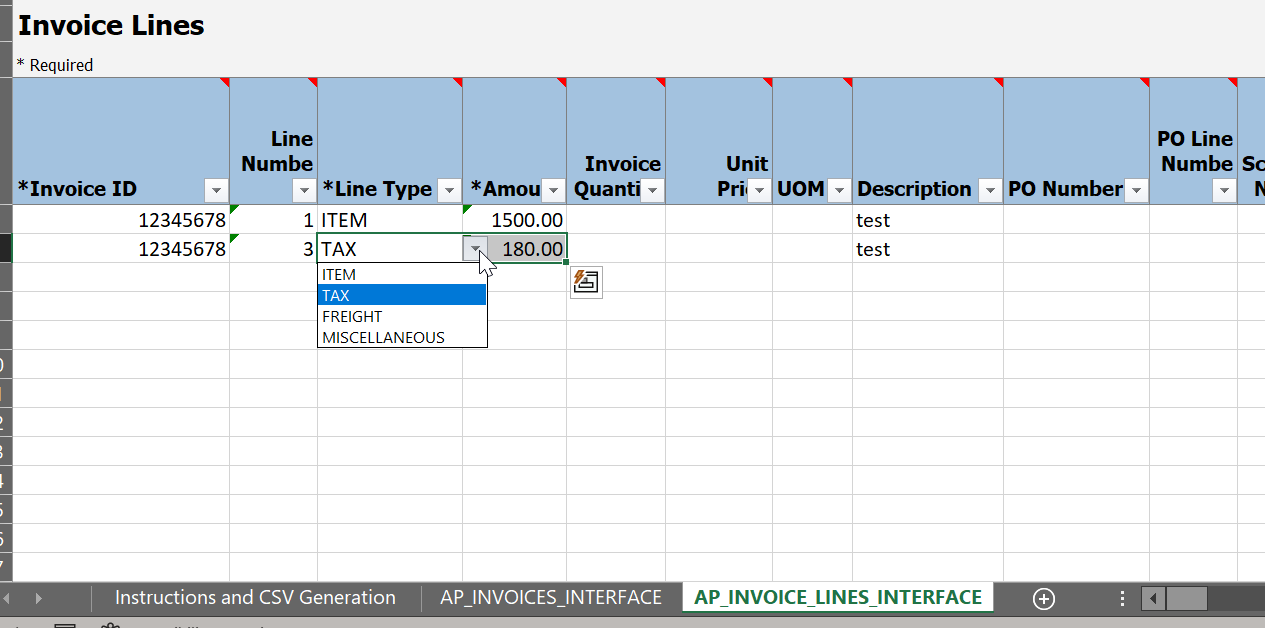The width and height of the screenshot is (1265, 628).
Task: Select FREIGHT from the Line Type list
Action: tap(351, 316)
